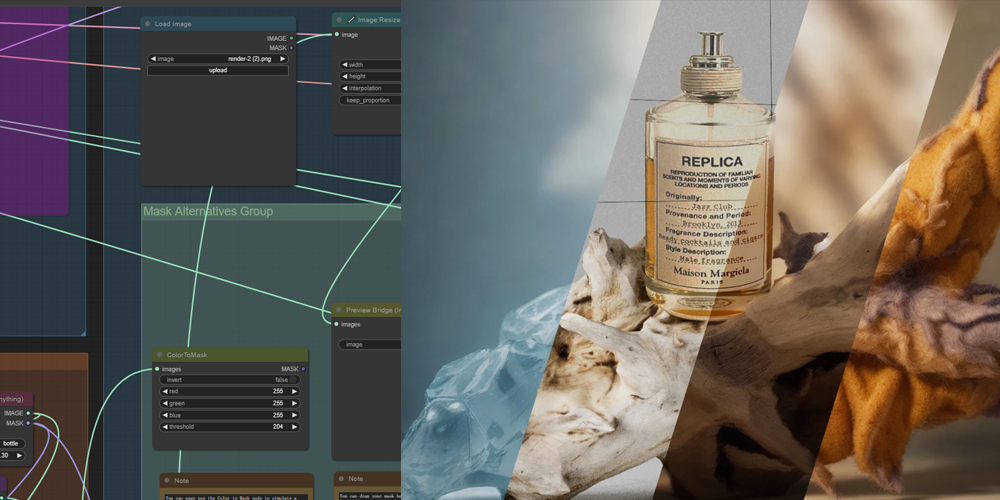The height and width of the screenshot is (500, 1000).
Task: Select next image in Load Image
Action: [x=283, y=59]
